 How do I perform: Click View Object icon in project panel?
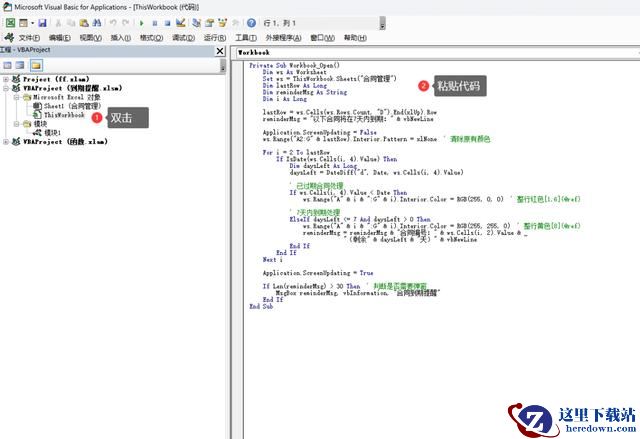click(x=20, y=65)
